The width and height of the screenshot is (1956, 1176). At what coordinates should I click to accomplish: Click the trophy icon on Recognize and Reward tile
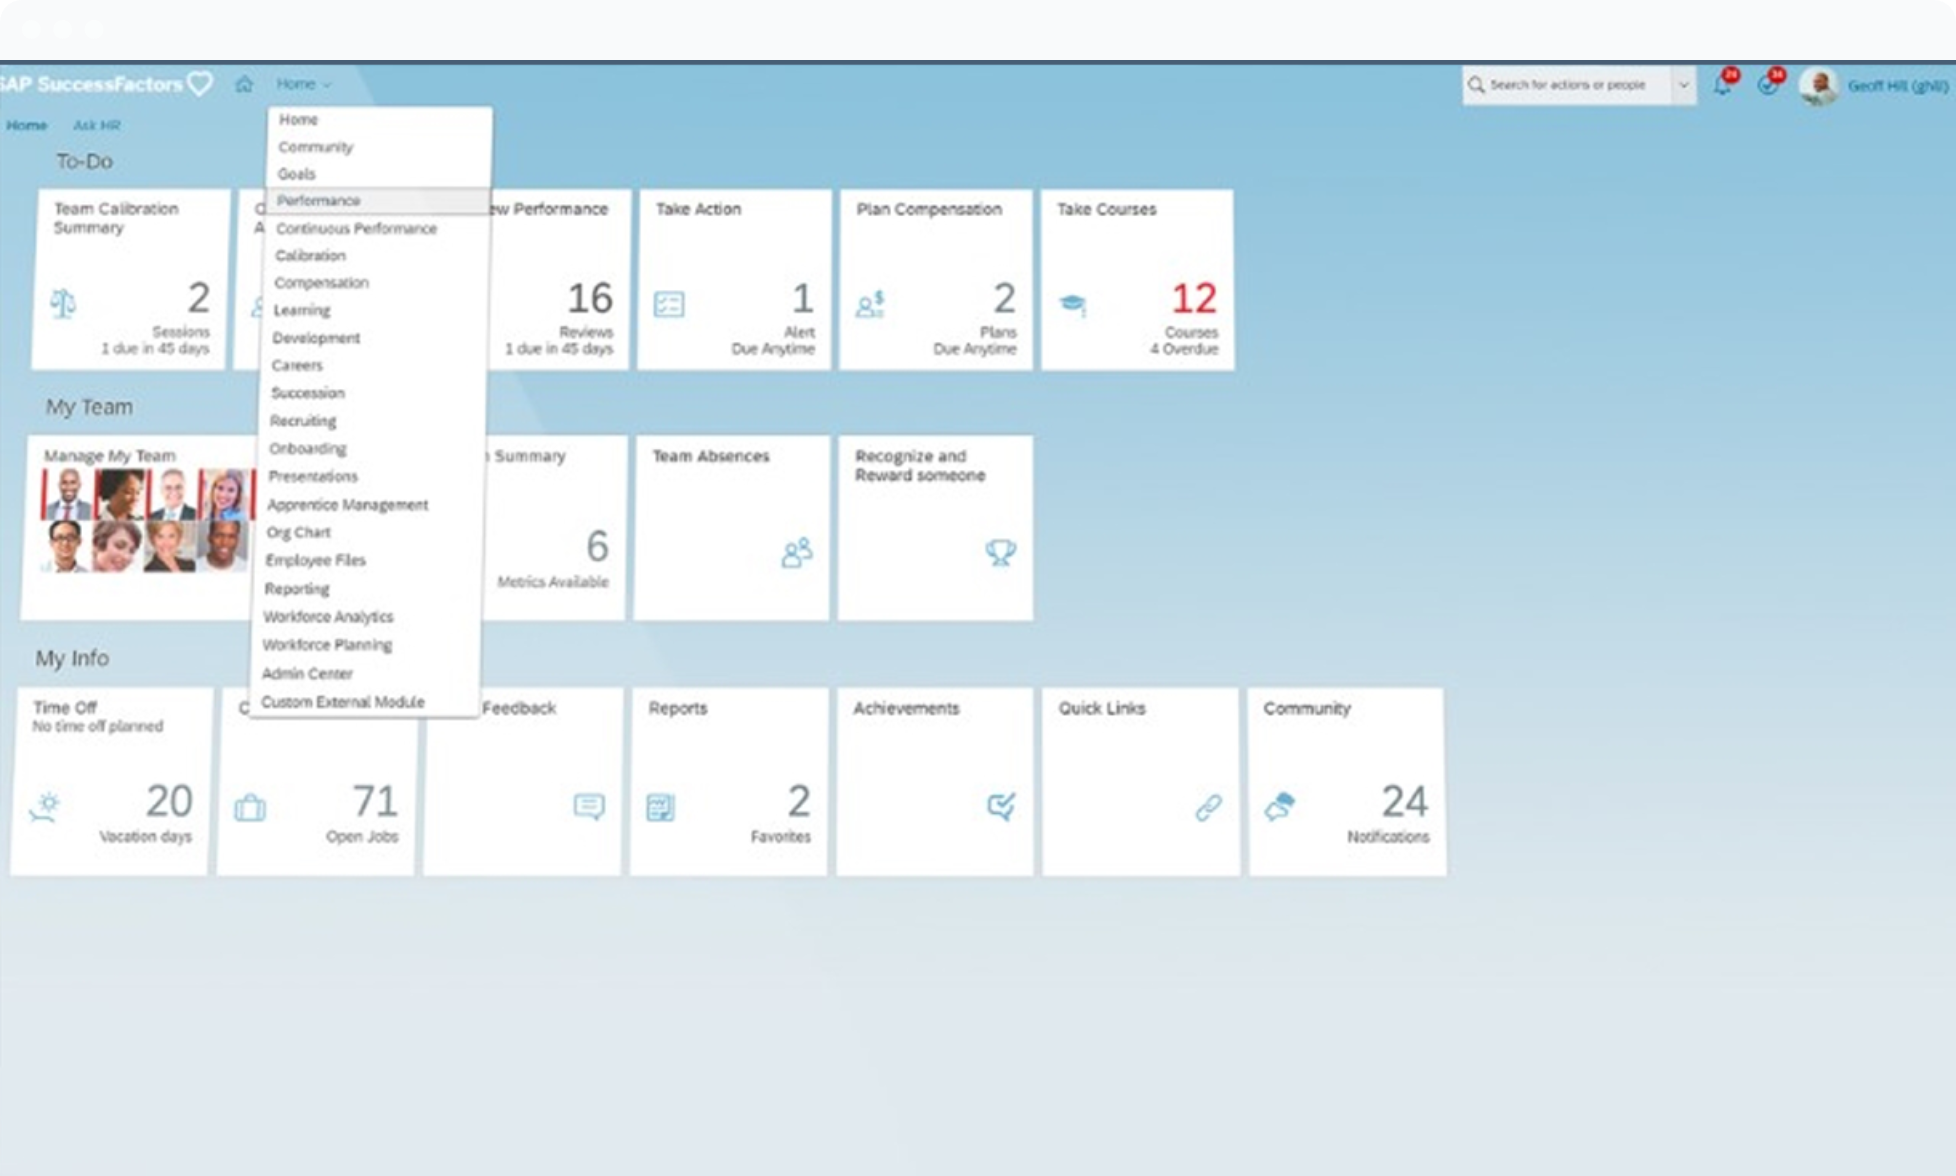point(1001,551)
